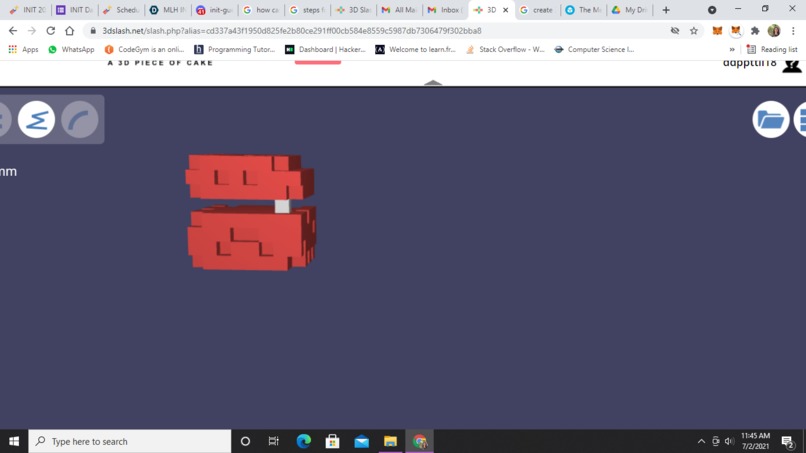Switch to the 'create' Google tab
The width and height of the screenshot is (806, 453).
pyautogui.click(x=537, y=10)
